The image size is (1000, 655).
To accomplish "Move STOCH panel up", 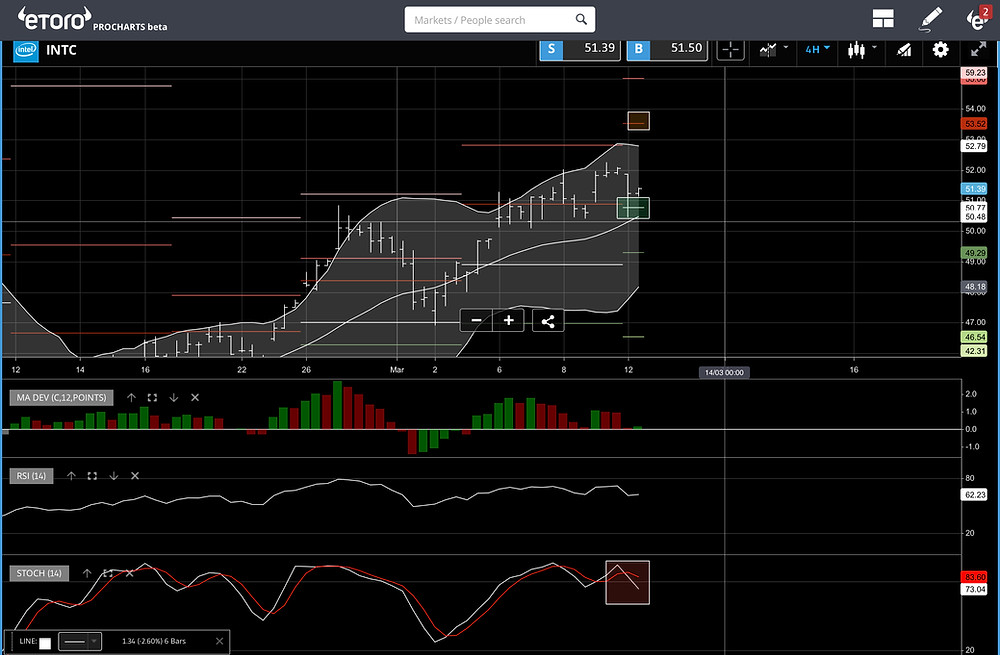I will pos(87,573).
